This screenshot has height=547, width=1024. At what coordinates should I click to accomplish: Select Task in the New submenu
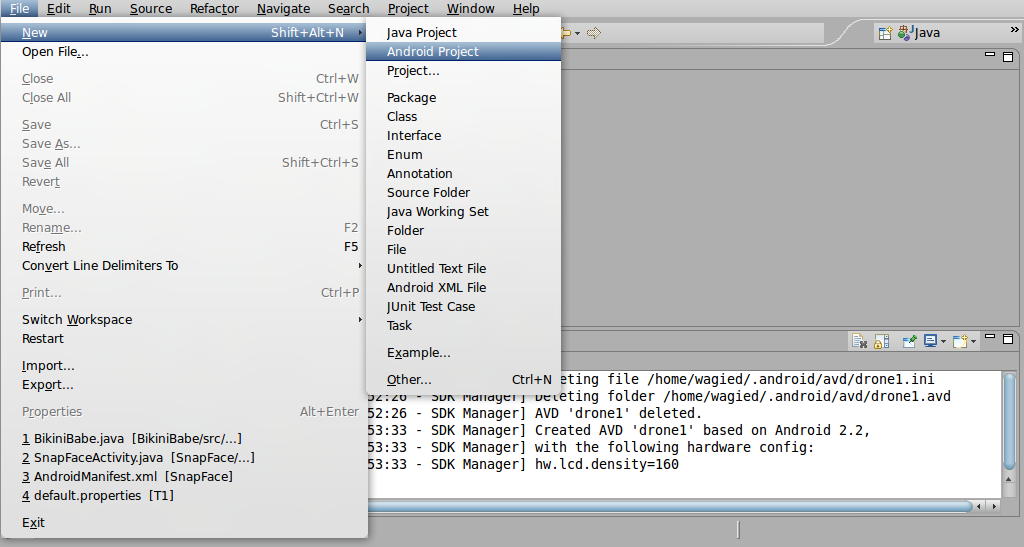click(464, 325)
